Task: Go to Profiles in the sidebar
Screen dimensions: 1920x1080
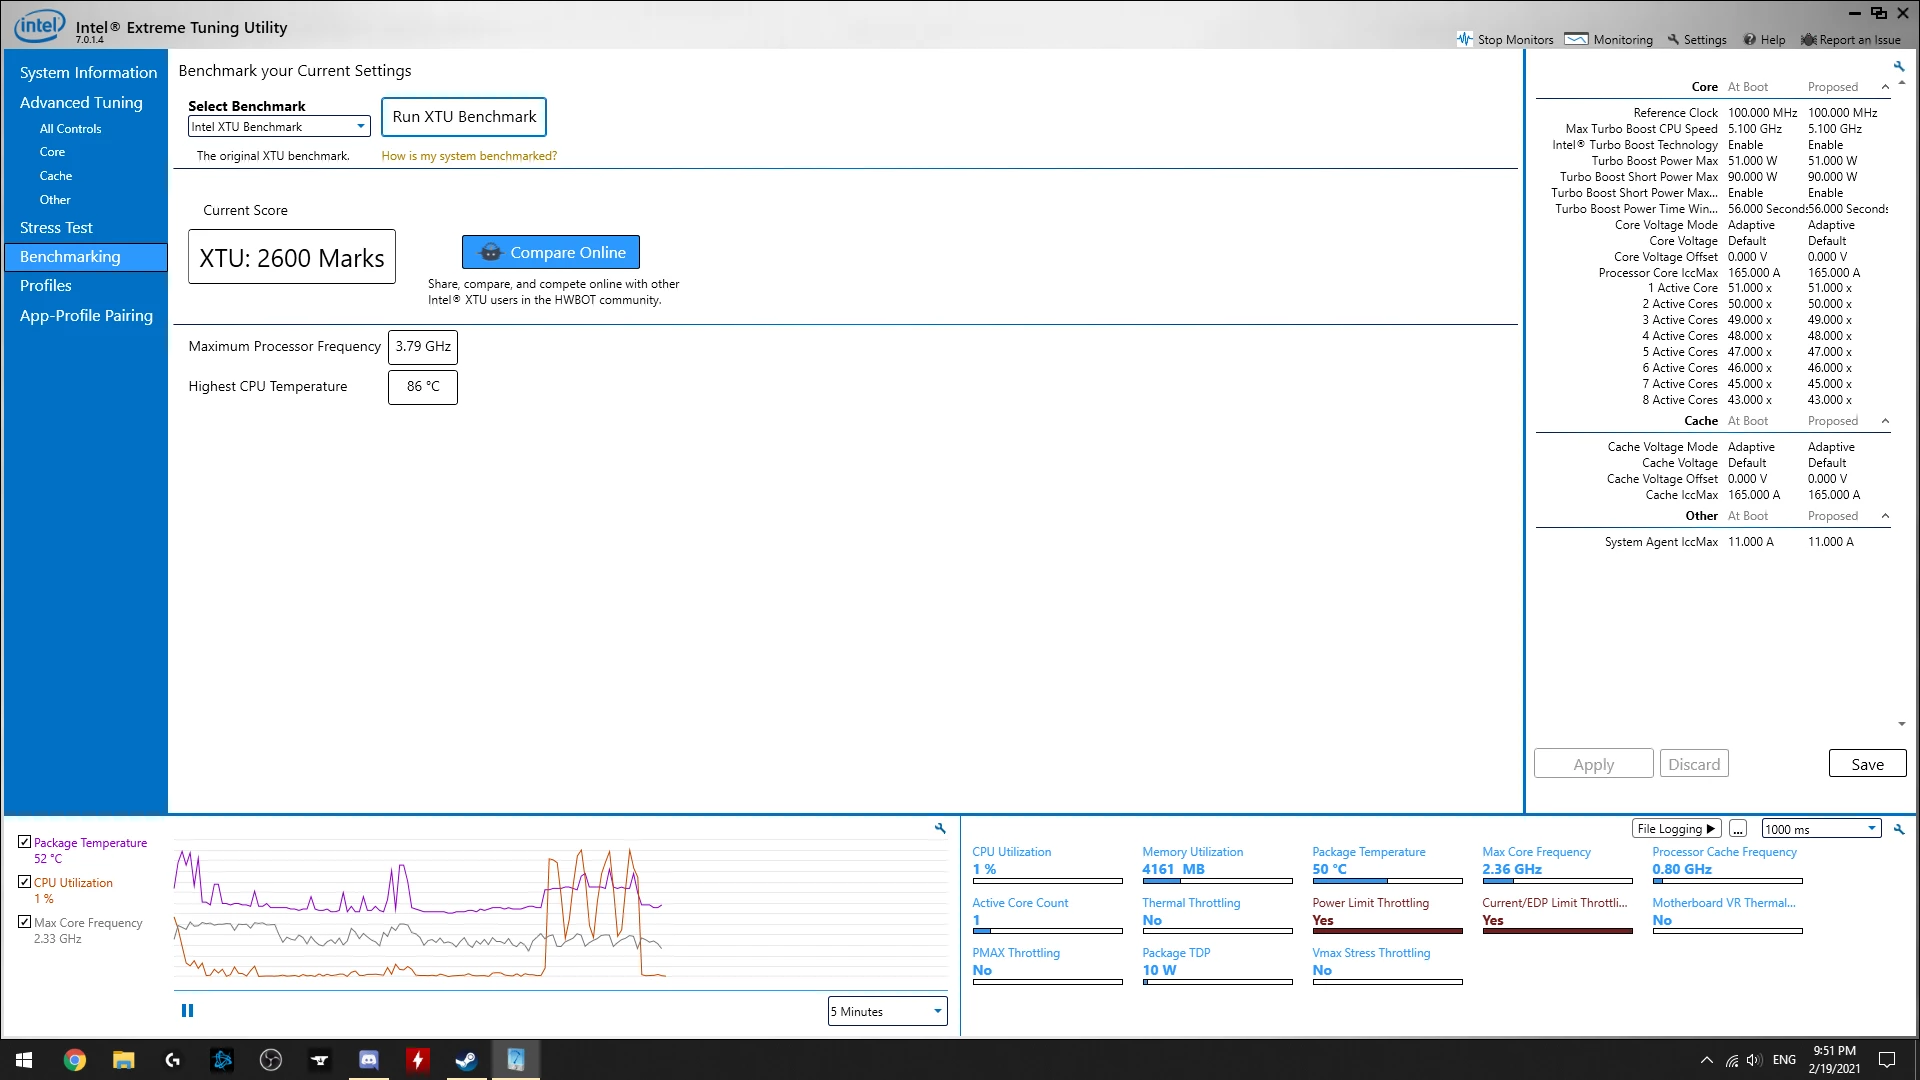Action: pyautogui.click(x=46, y=286)
